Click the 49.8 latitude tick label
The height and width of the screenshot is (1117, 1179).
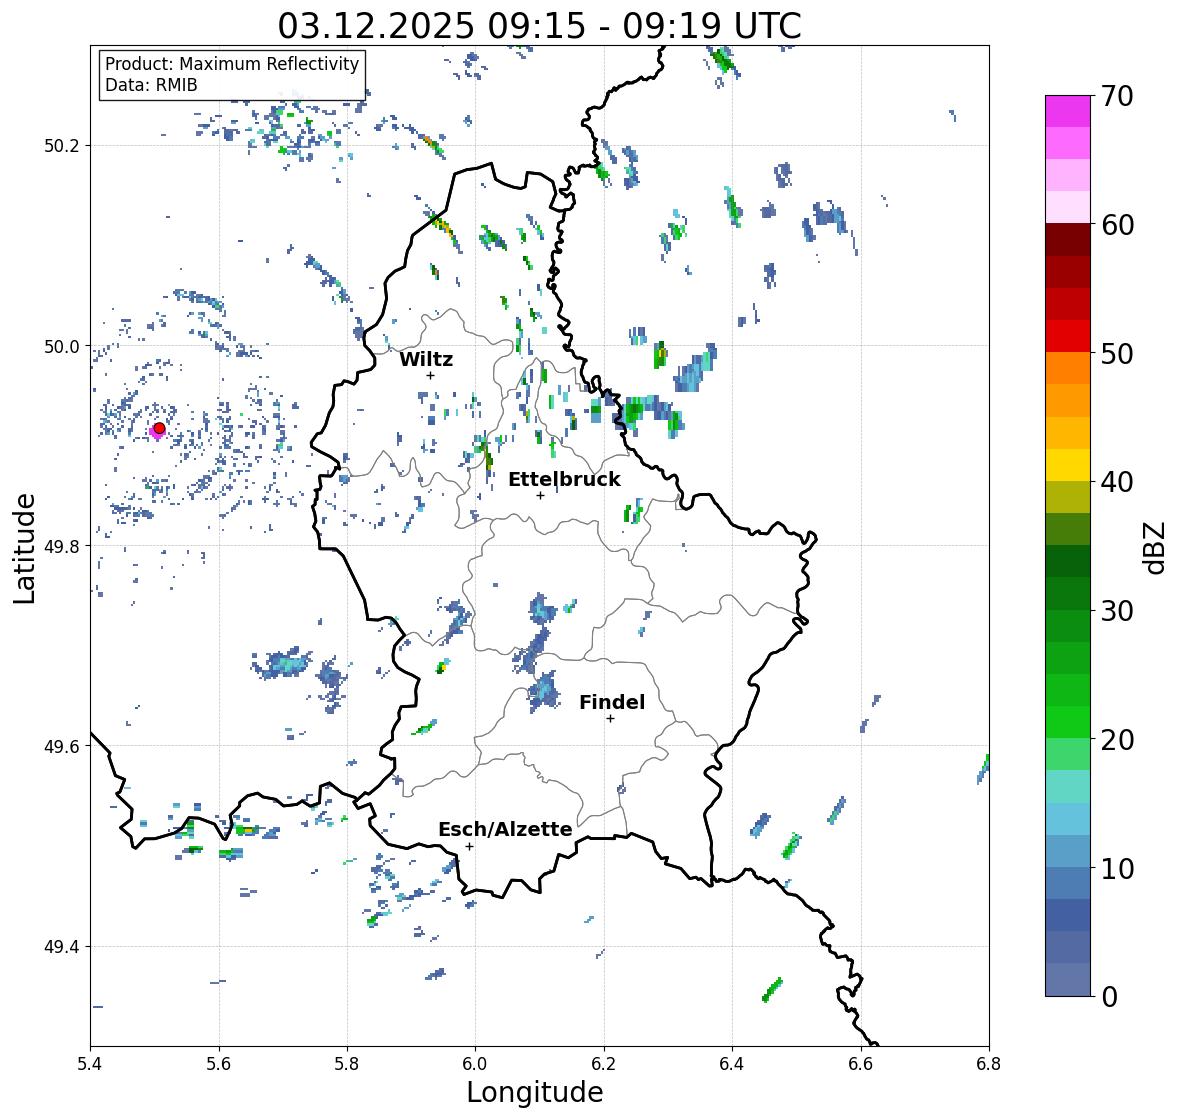click(62, 546)
